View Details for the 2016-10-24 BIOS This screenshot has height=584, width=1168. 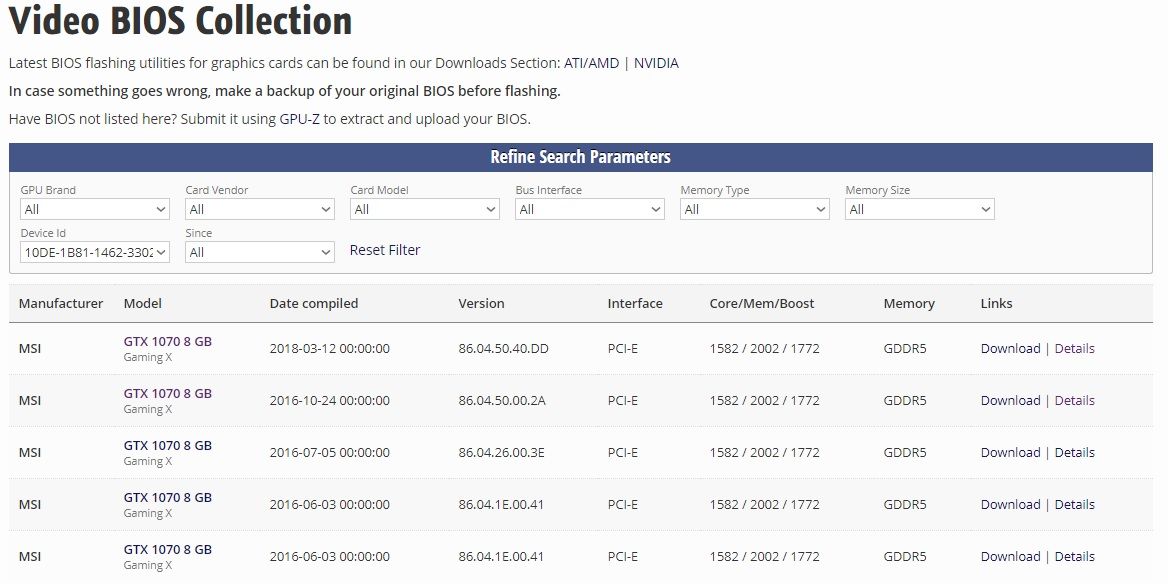click(x=1074, y=400)
